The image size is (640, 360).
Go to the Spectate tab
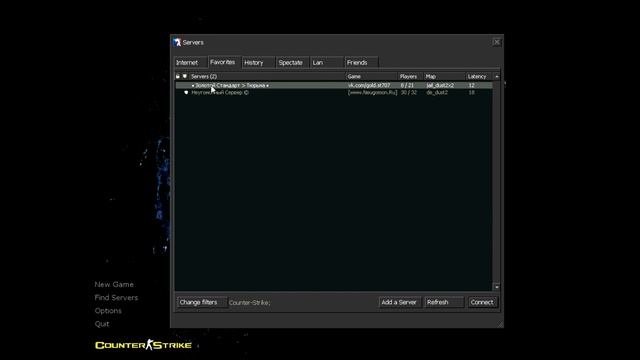[x=293, y=62]
